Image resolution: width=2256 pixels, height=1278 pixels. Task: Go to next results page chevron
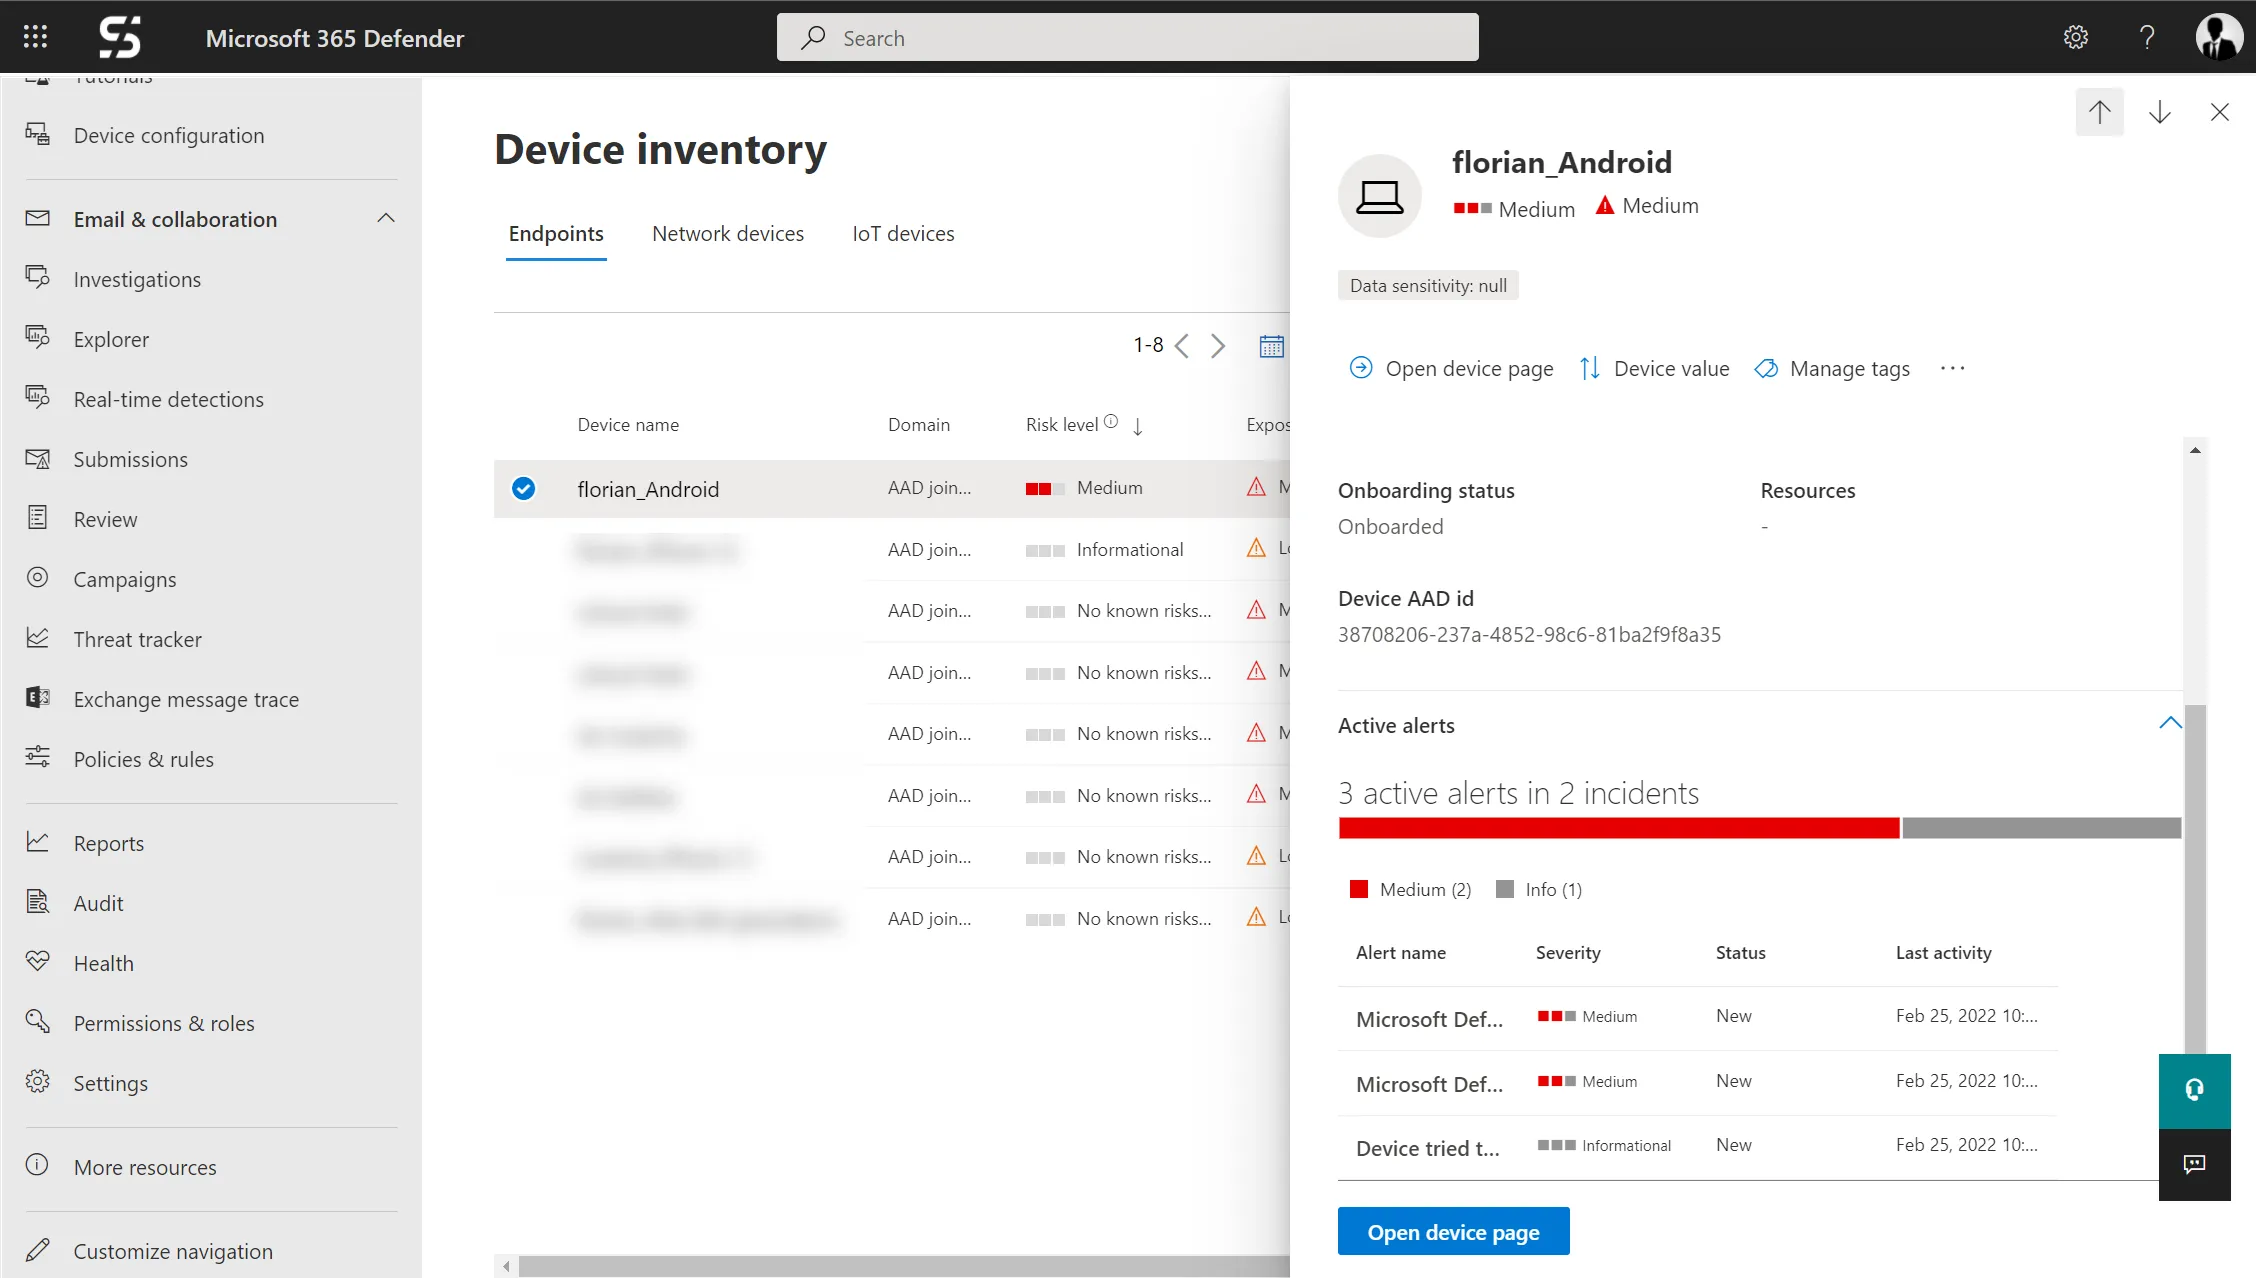click(x=1218, y=346)
